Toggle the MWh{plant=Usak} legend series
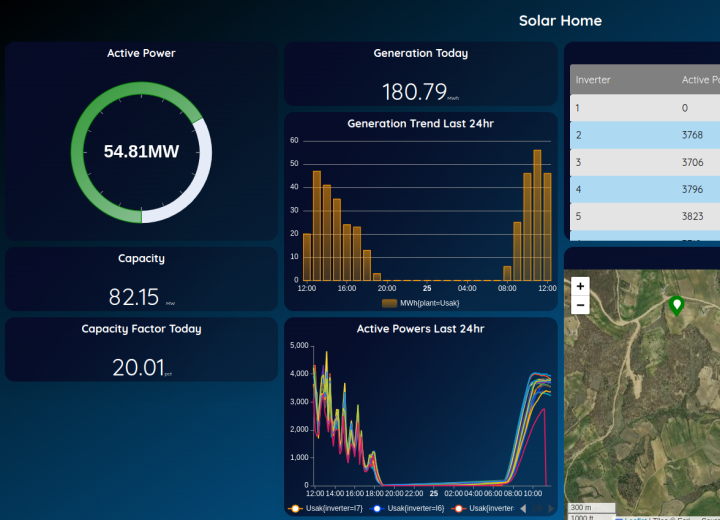 coord(421,303)
